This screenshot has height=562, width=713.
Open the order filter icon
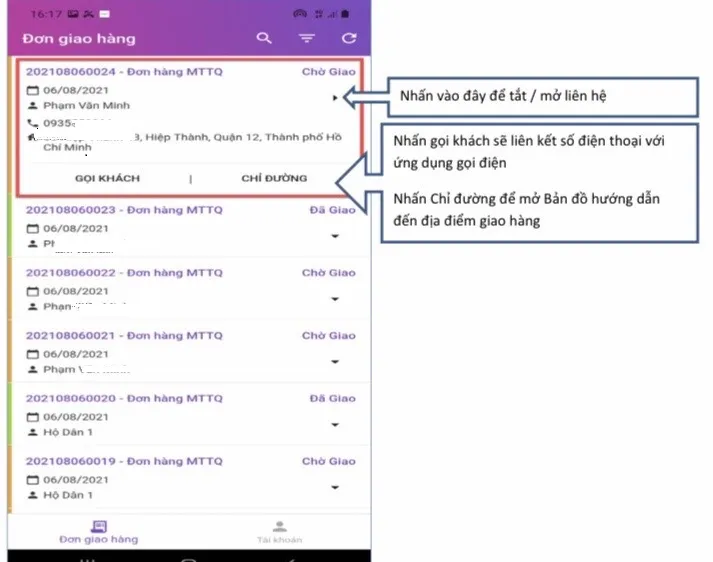tap(307, 38)
